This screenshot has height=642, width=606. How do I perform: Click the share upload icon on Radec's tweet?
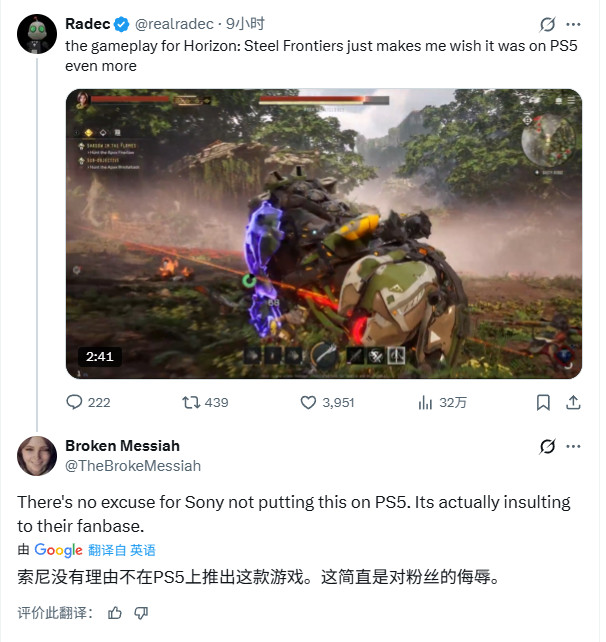pyautogui.click(x=573, y=402)
